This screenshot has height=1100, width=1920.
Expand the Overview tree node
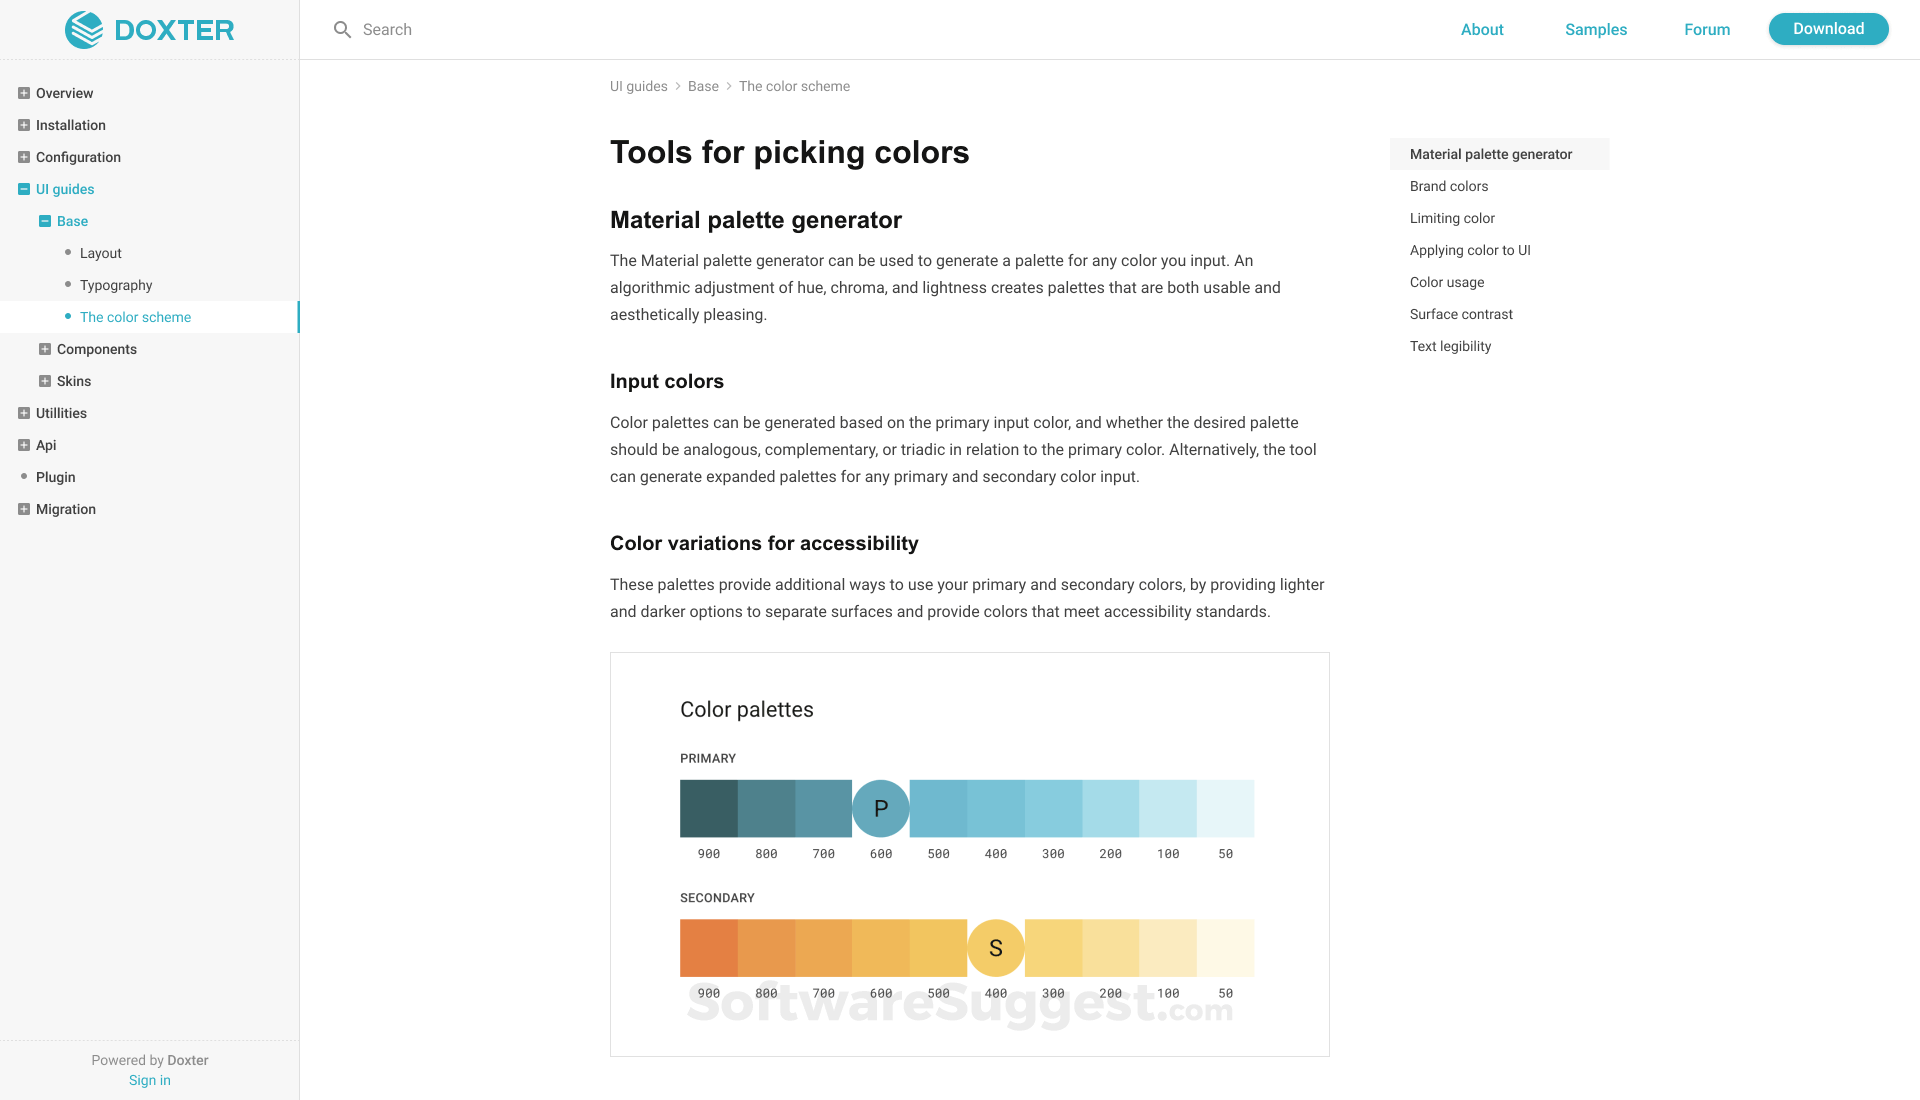coord(24,93)
